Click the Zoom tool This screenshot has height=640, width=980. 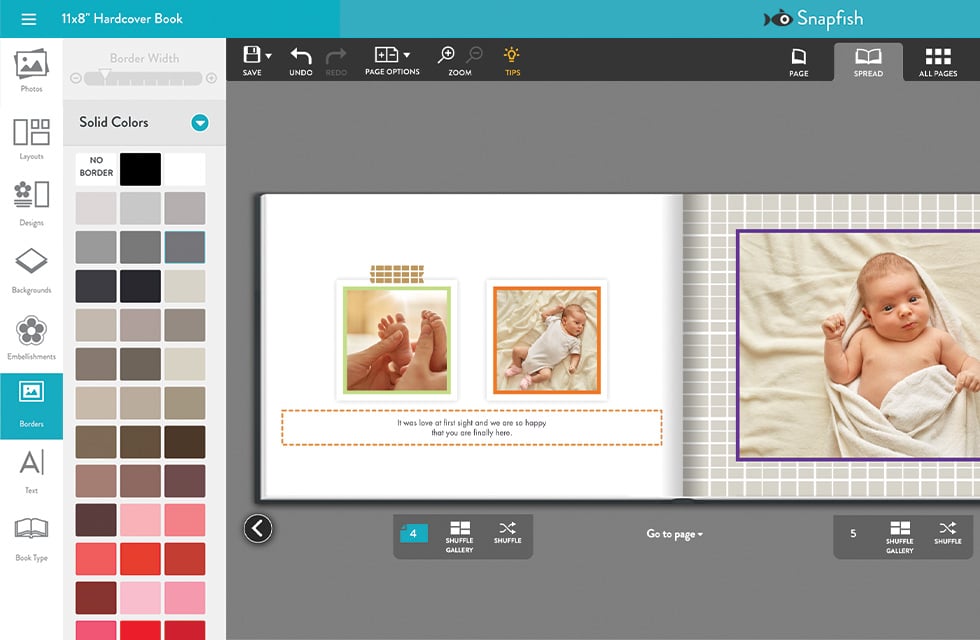(447, 60)
